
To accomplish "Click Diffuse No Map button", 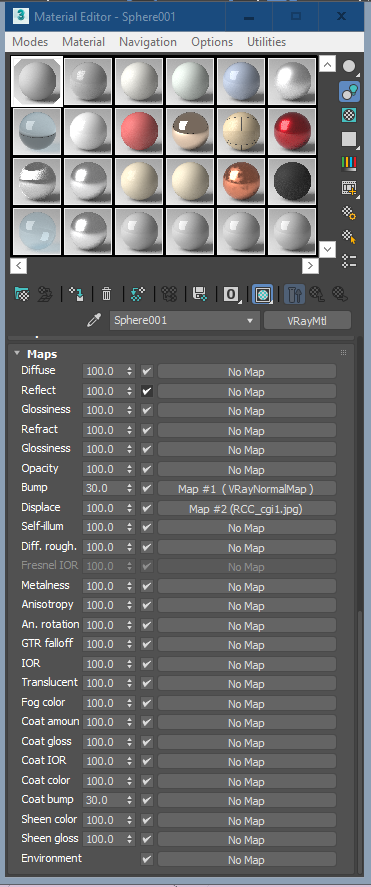I will (x=247, y=372).
